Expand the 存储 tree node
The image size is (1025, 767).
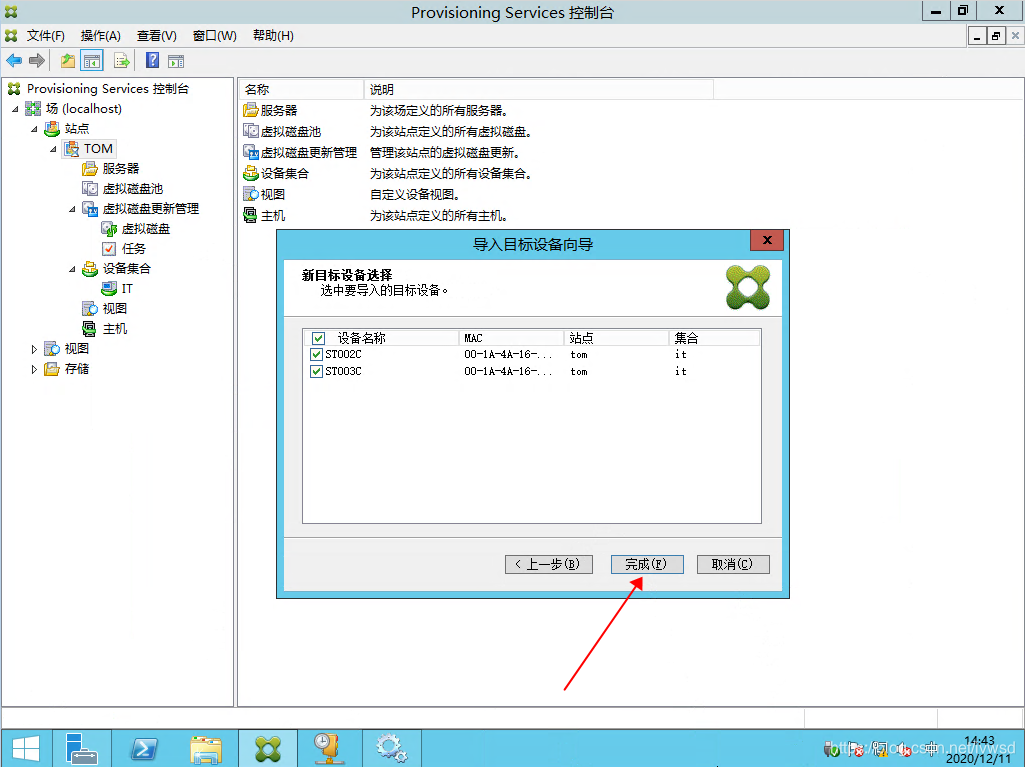(x=34, y=369)
